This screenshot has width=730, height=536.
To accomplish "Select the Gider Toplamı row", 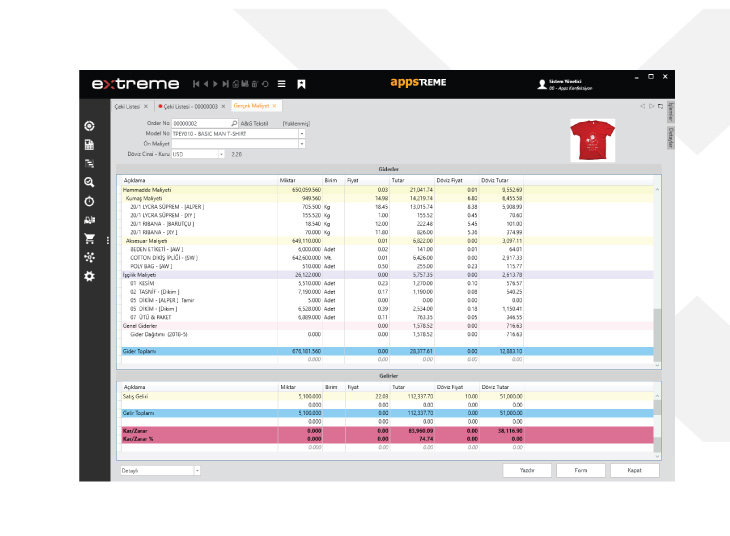I will click(x=387, y=351).
